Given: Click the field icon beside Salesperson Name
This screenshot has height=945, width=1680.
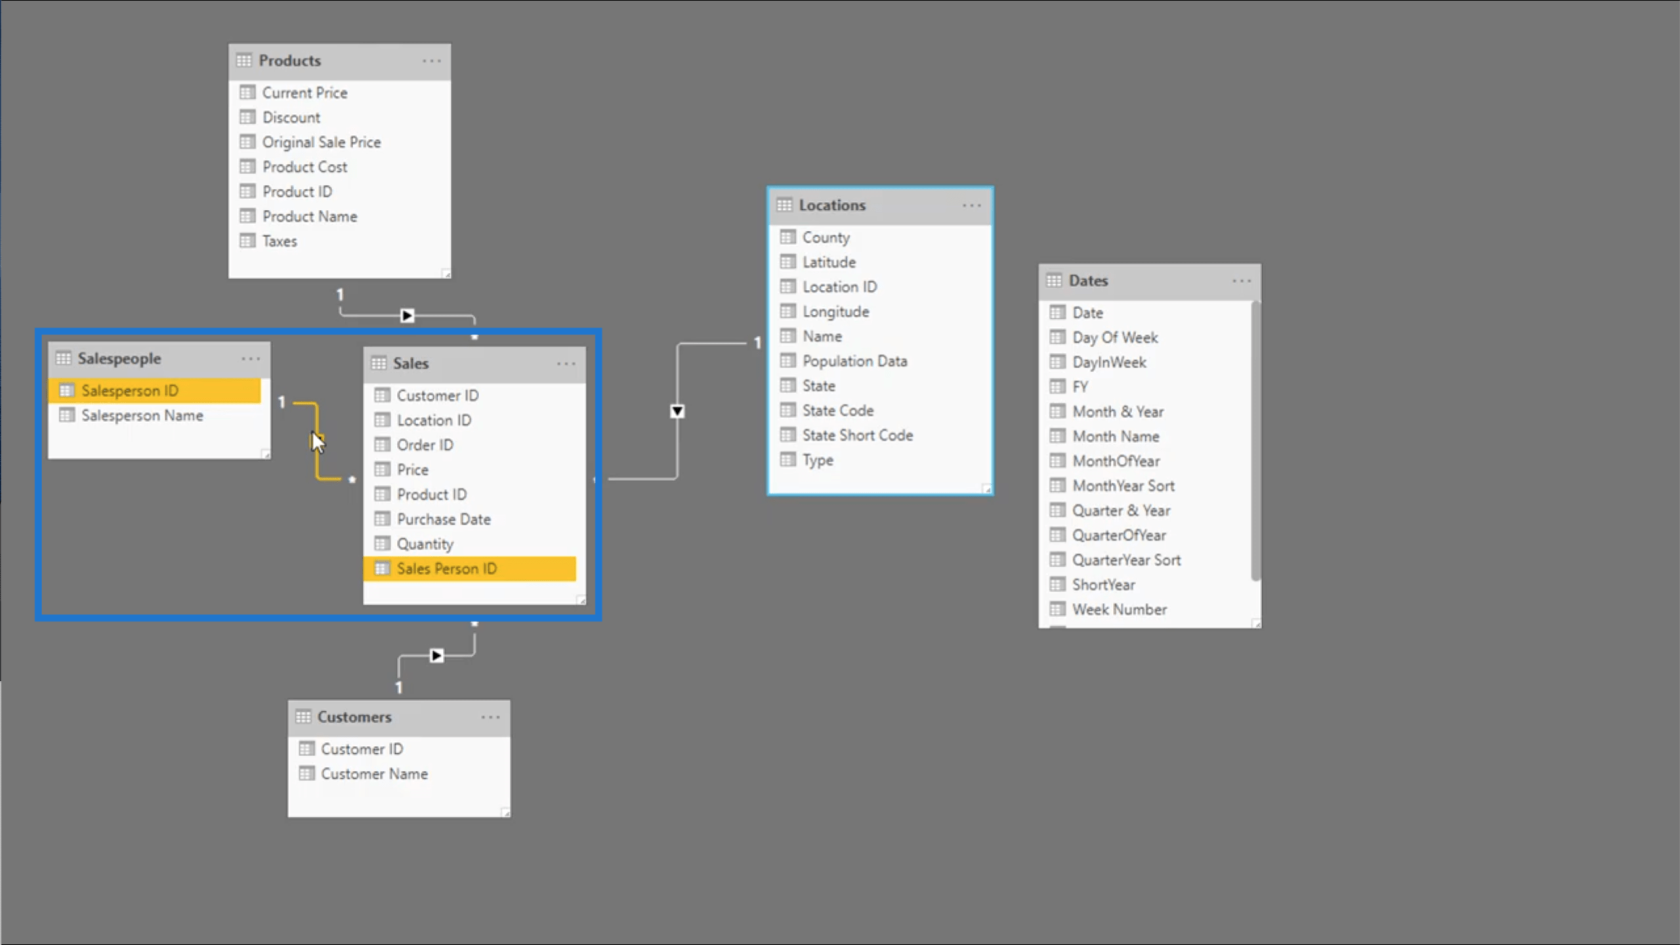Looking at the screenshot, I should 67,416.
